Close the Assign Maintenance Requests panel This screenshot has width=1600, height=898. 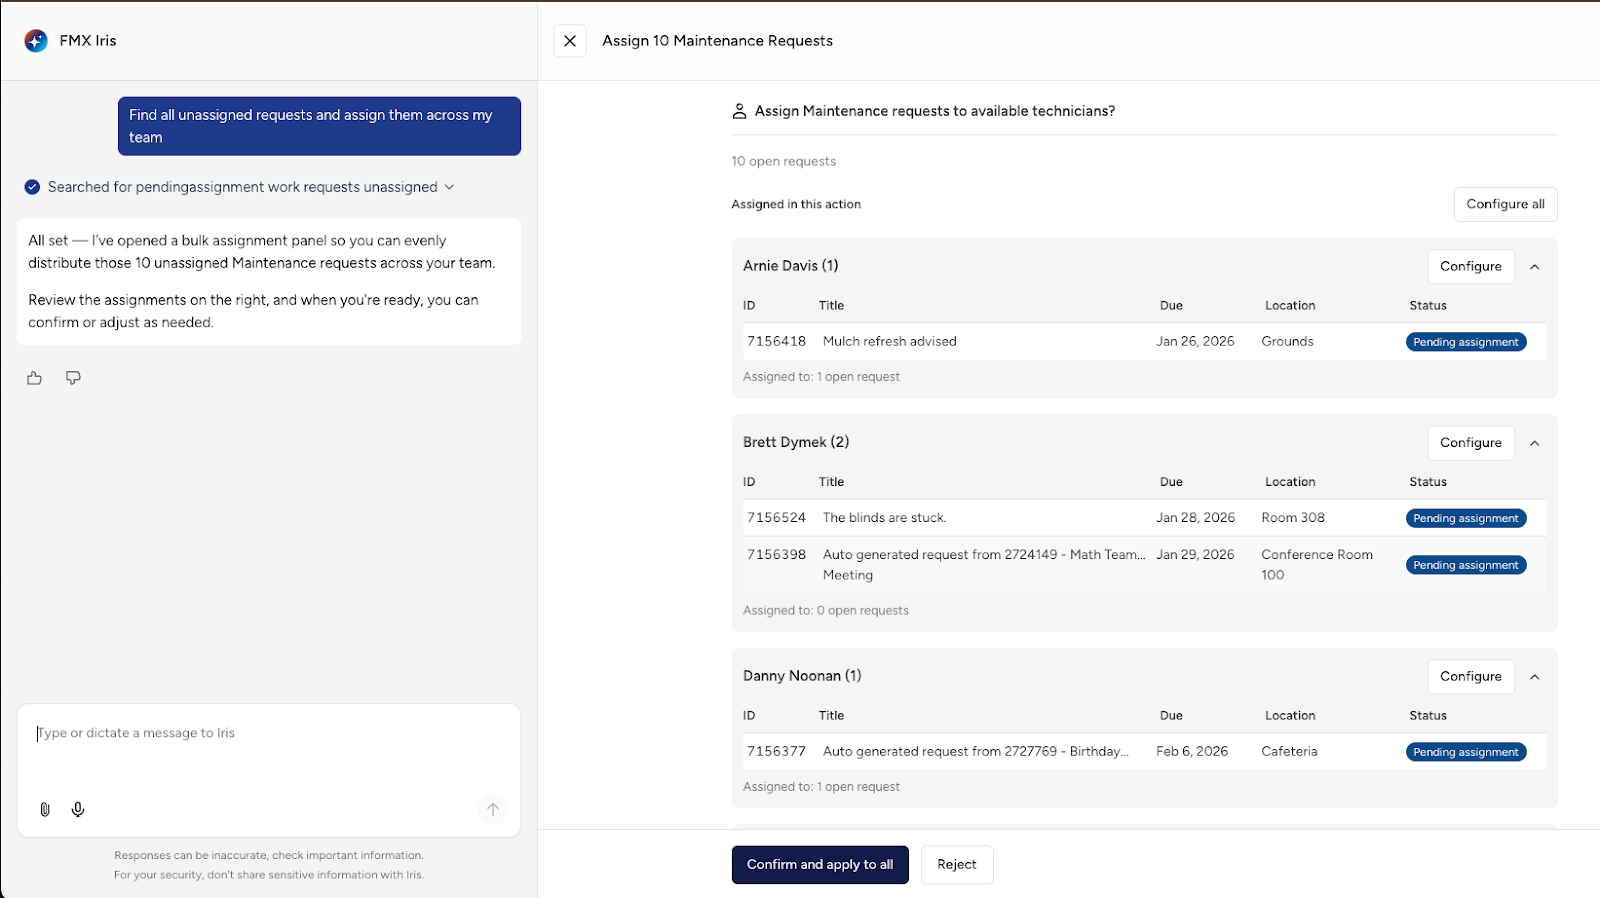[x=570, y=41]
